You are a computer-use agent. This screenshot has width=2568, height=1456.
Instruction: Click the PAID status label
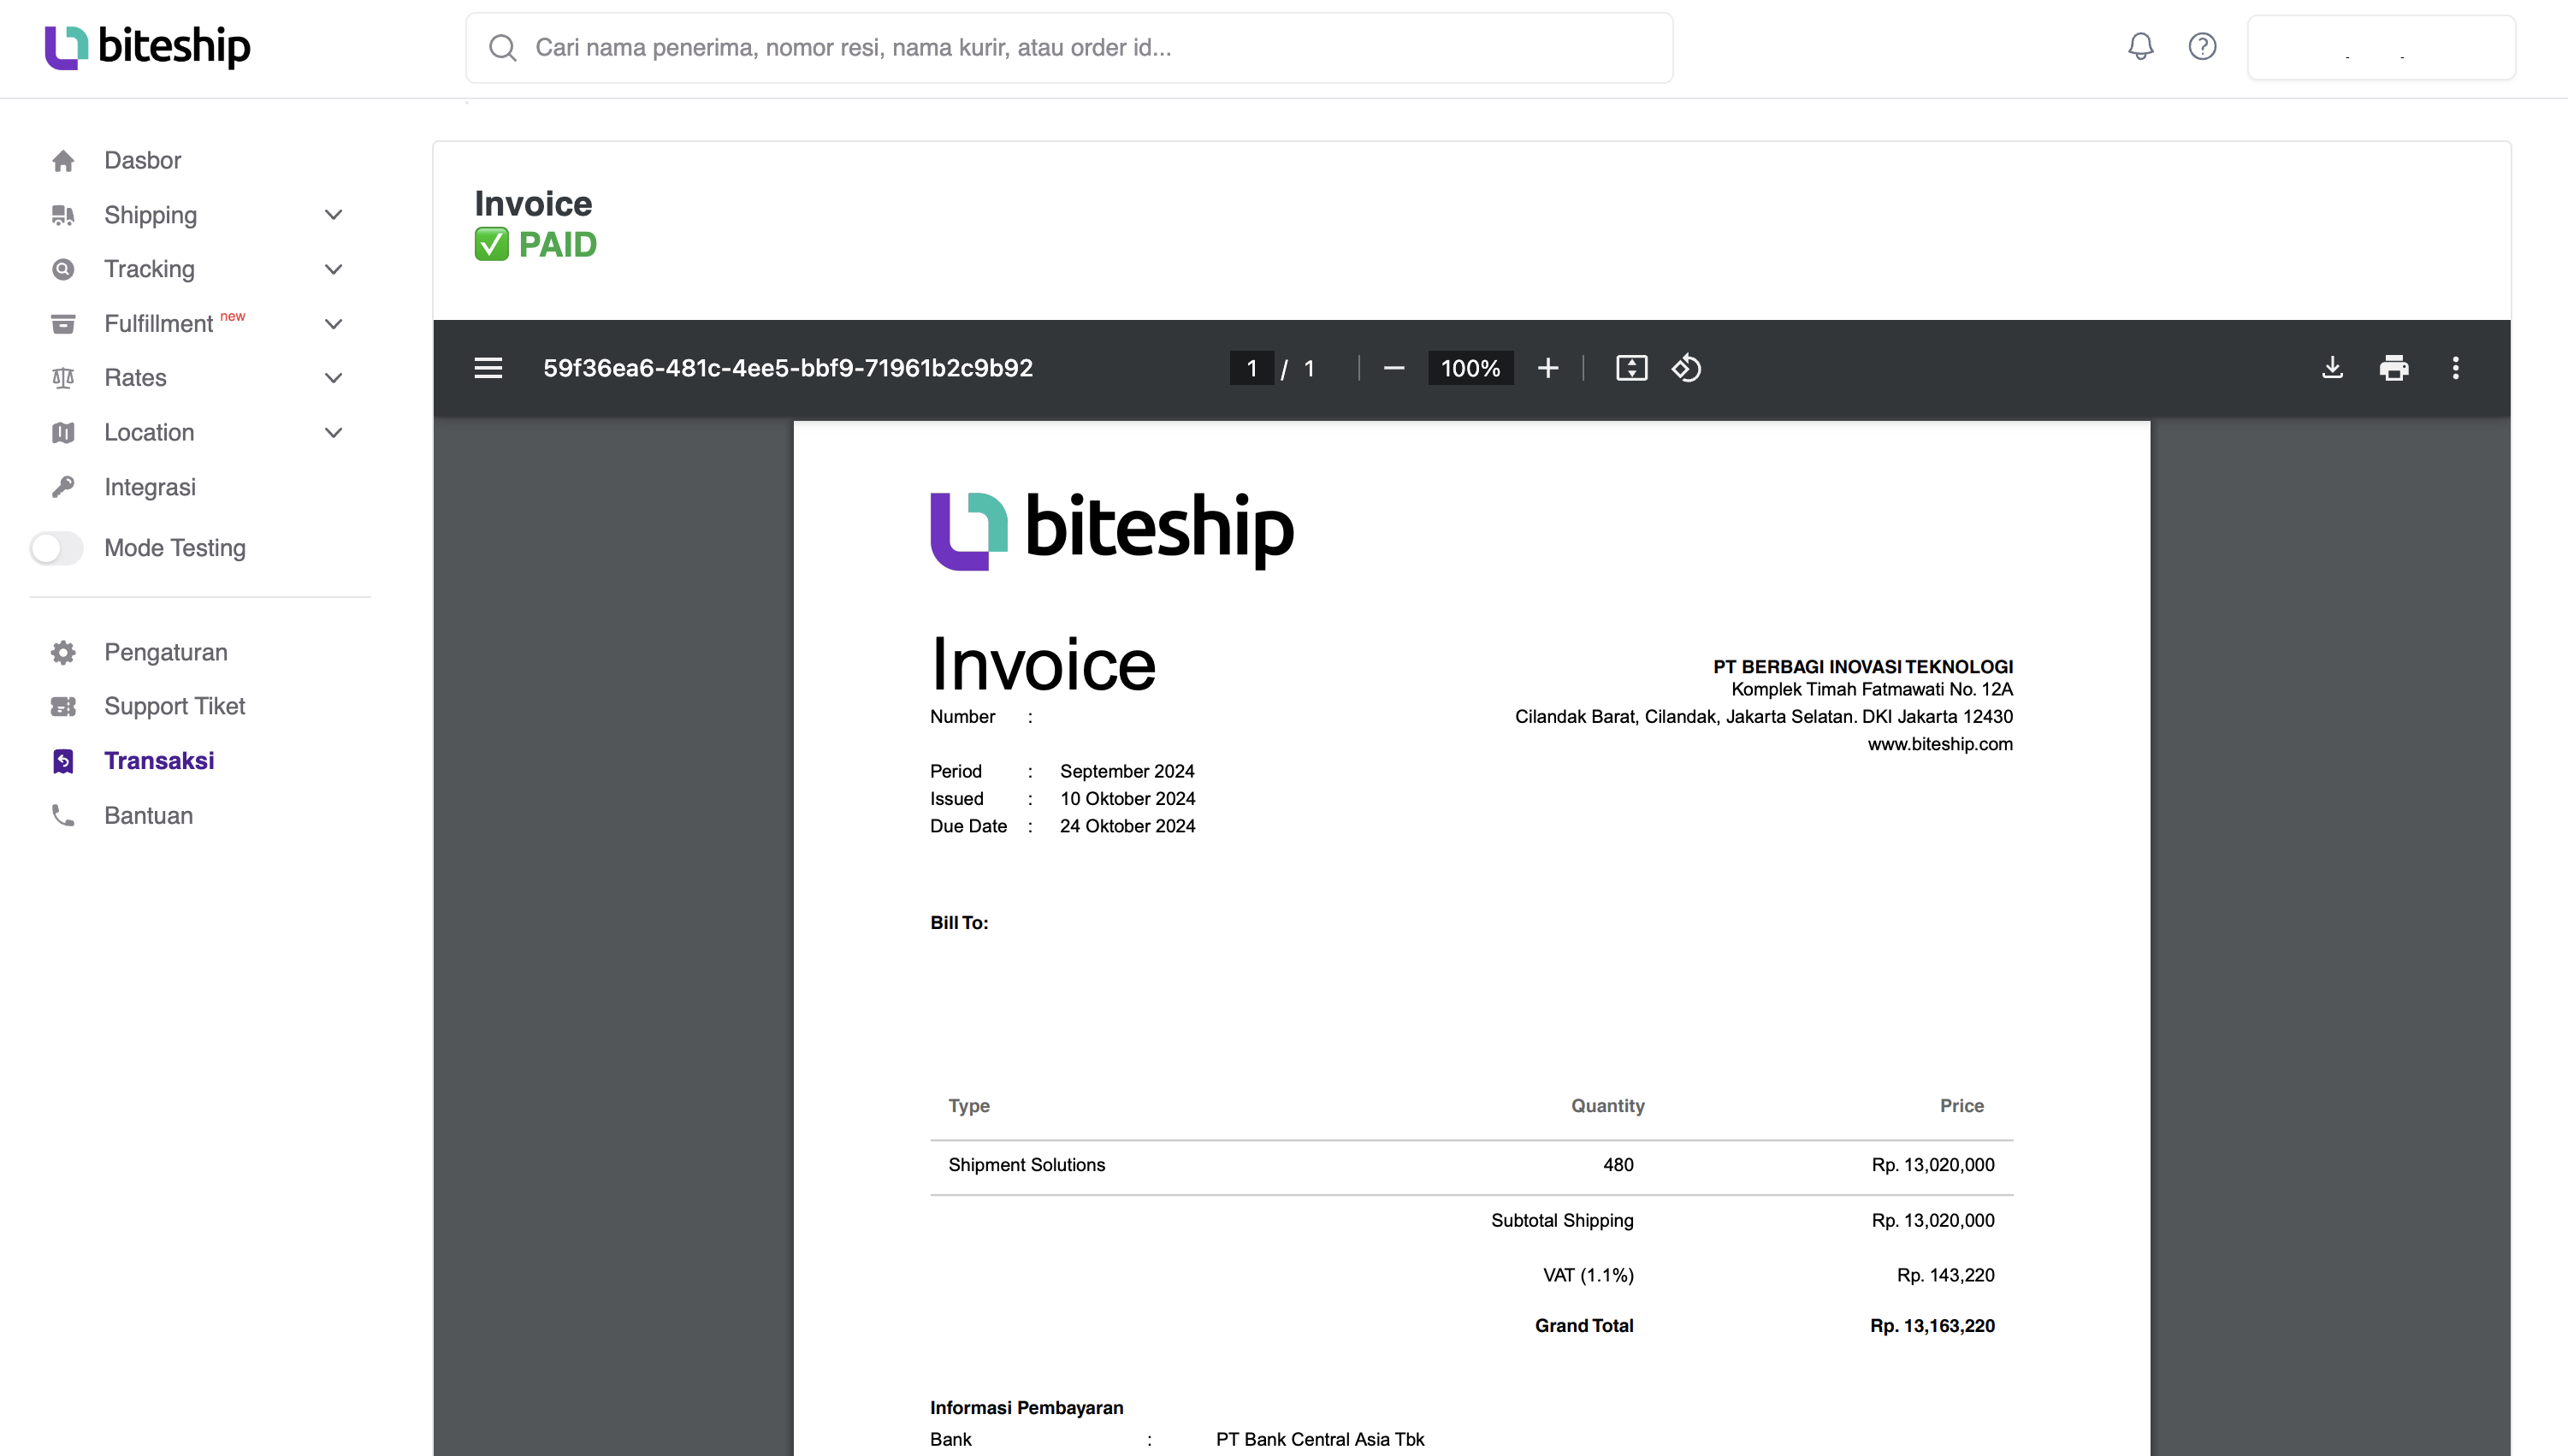click(x=557, y=245)
